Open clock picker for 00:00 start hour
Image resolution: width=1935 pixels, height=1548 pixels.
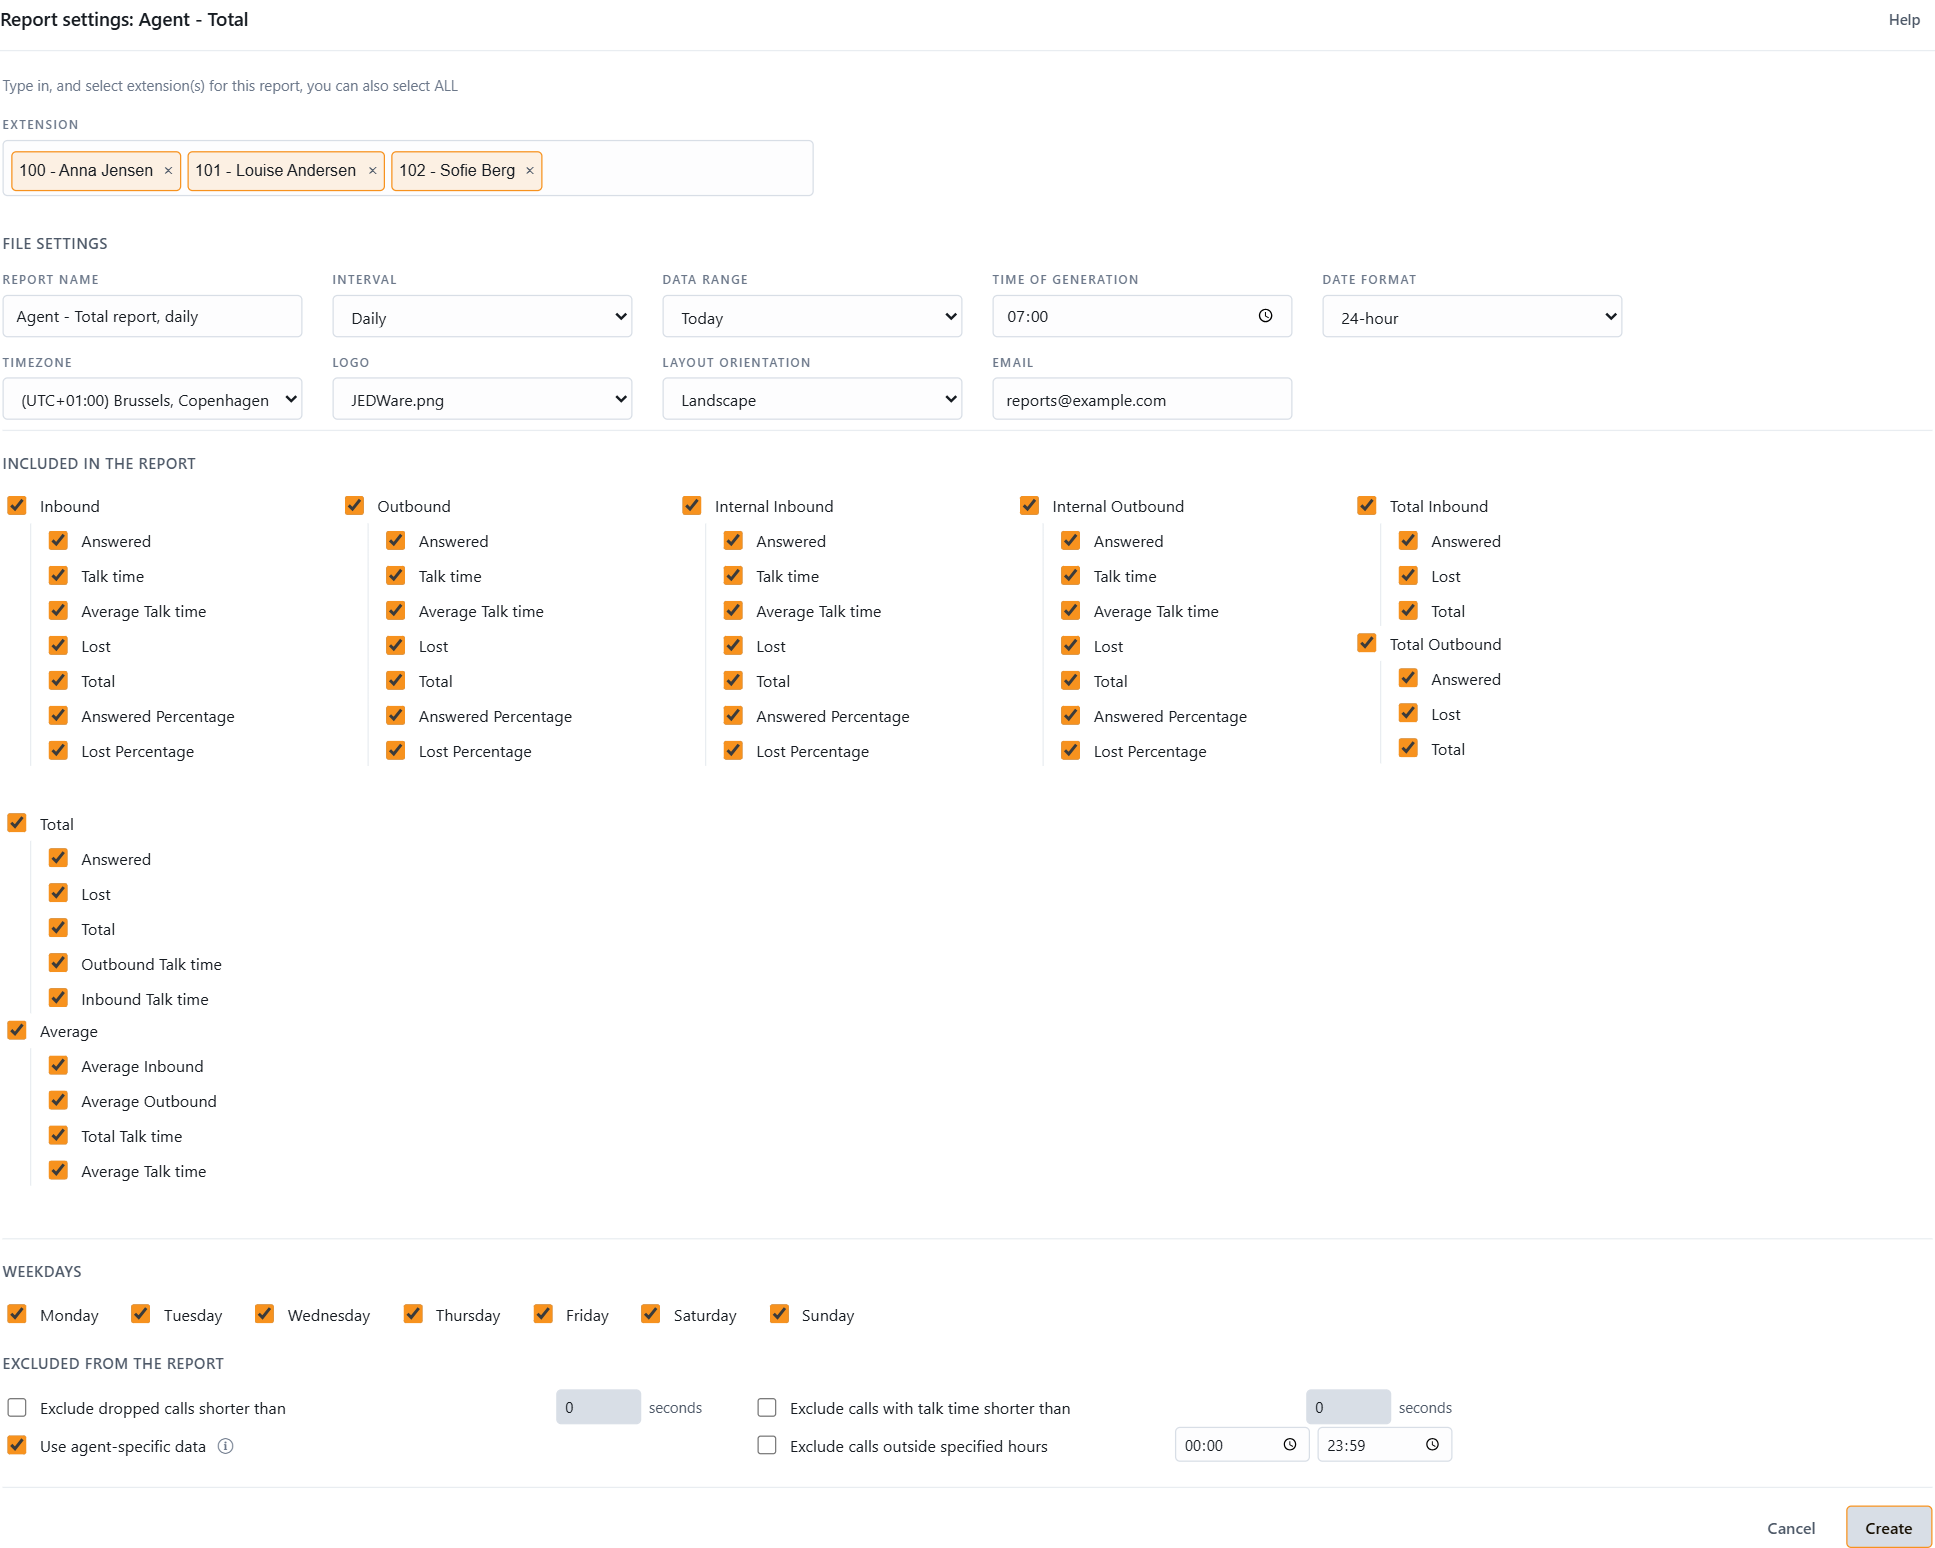pyautogui.click(x=1290, y=1445)
